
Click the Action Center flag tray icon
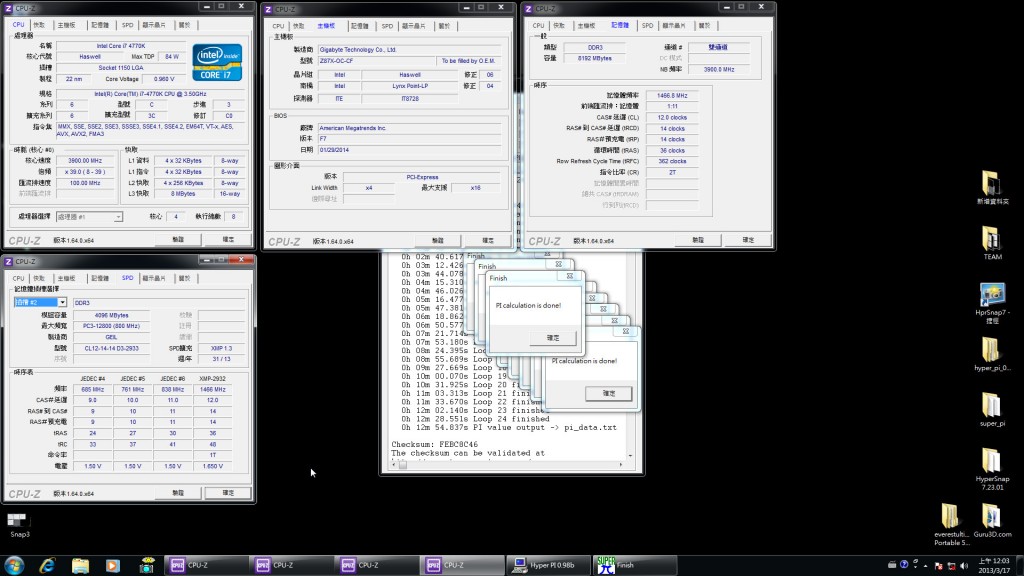tap(938, 566)
